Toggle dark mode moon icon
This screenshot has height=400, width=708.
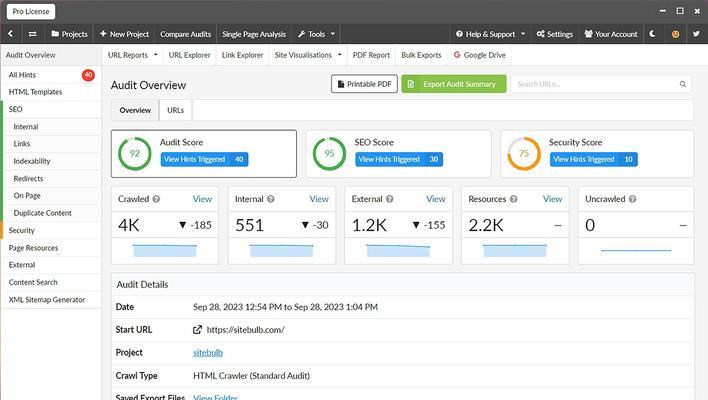652,34
